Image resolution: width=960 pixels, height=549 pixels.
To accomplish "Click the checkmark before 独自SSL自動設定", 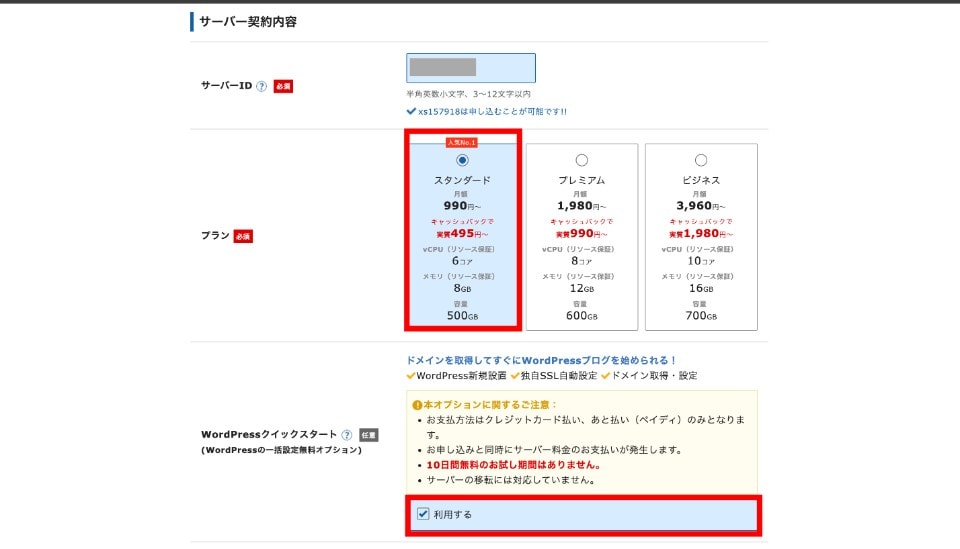I will click(x=515, y=376).
